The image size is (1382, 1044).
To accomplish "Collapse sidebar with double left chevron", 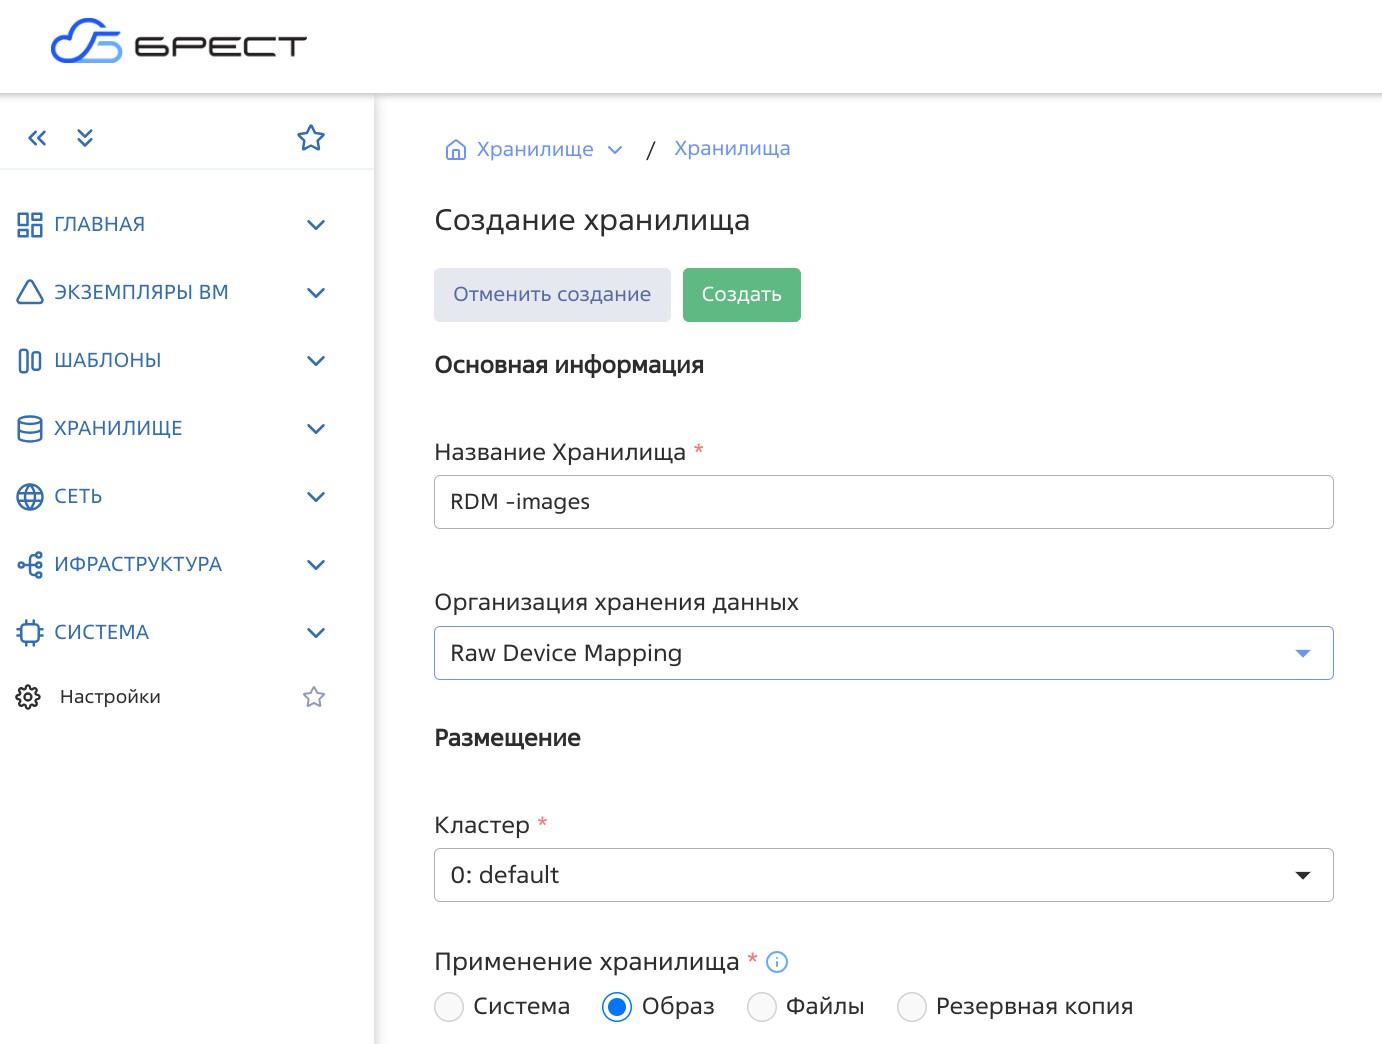I will coord(37,138).
